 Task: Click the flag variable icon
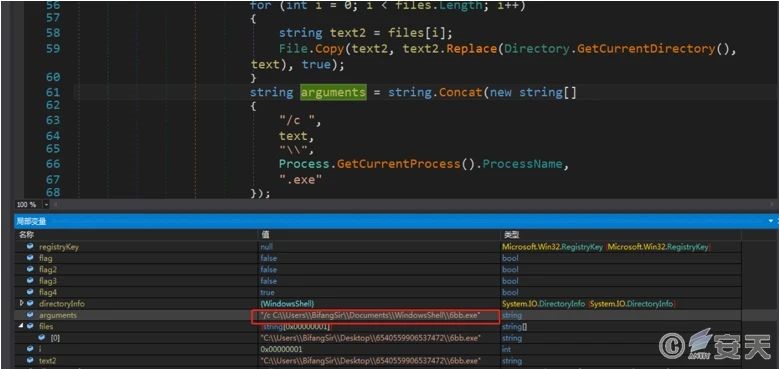click(30, 258)
